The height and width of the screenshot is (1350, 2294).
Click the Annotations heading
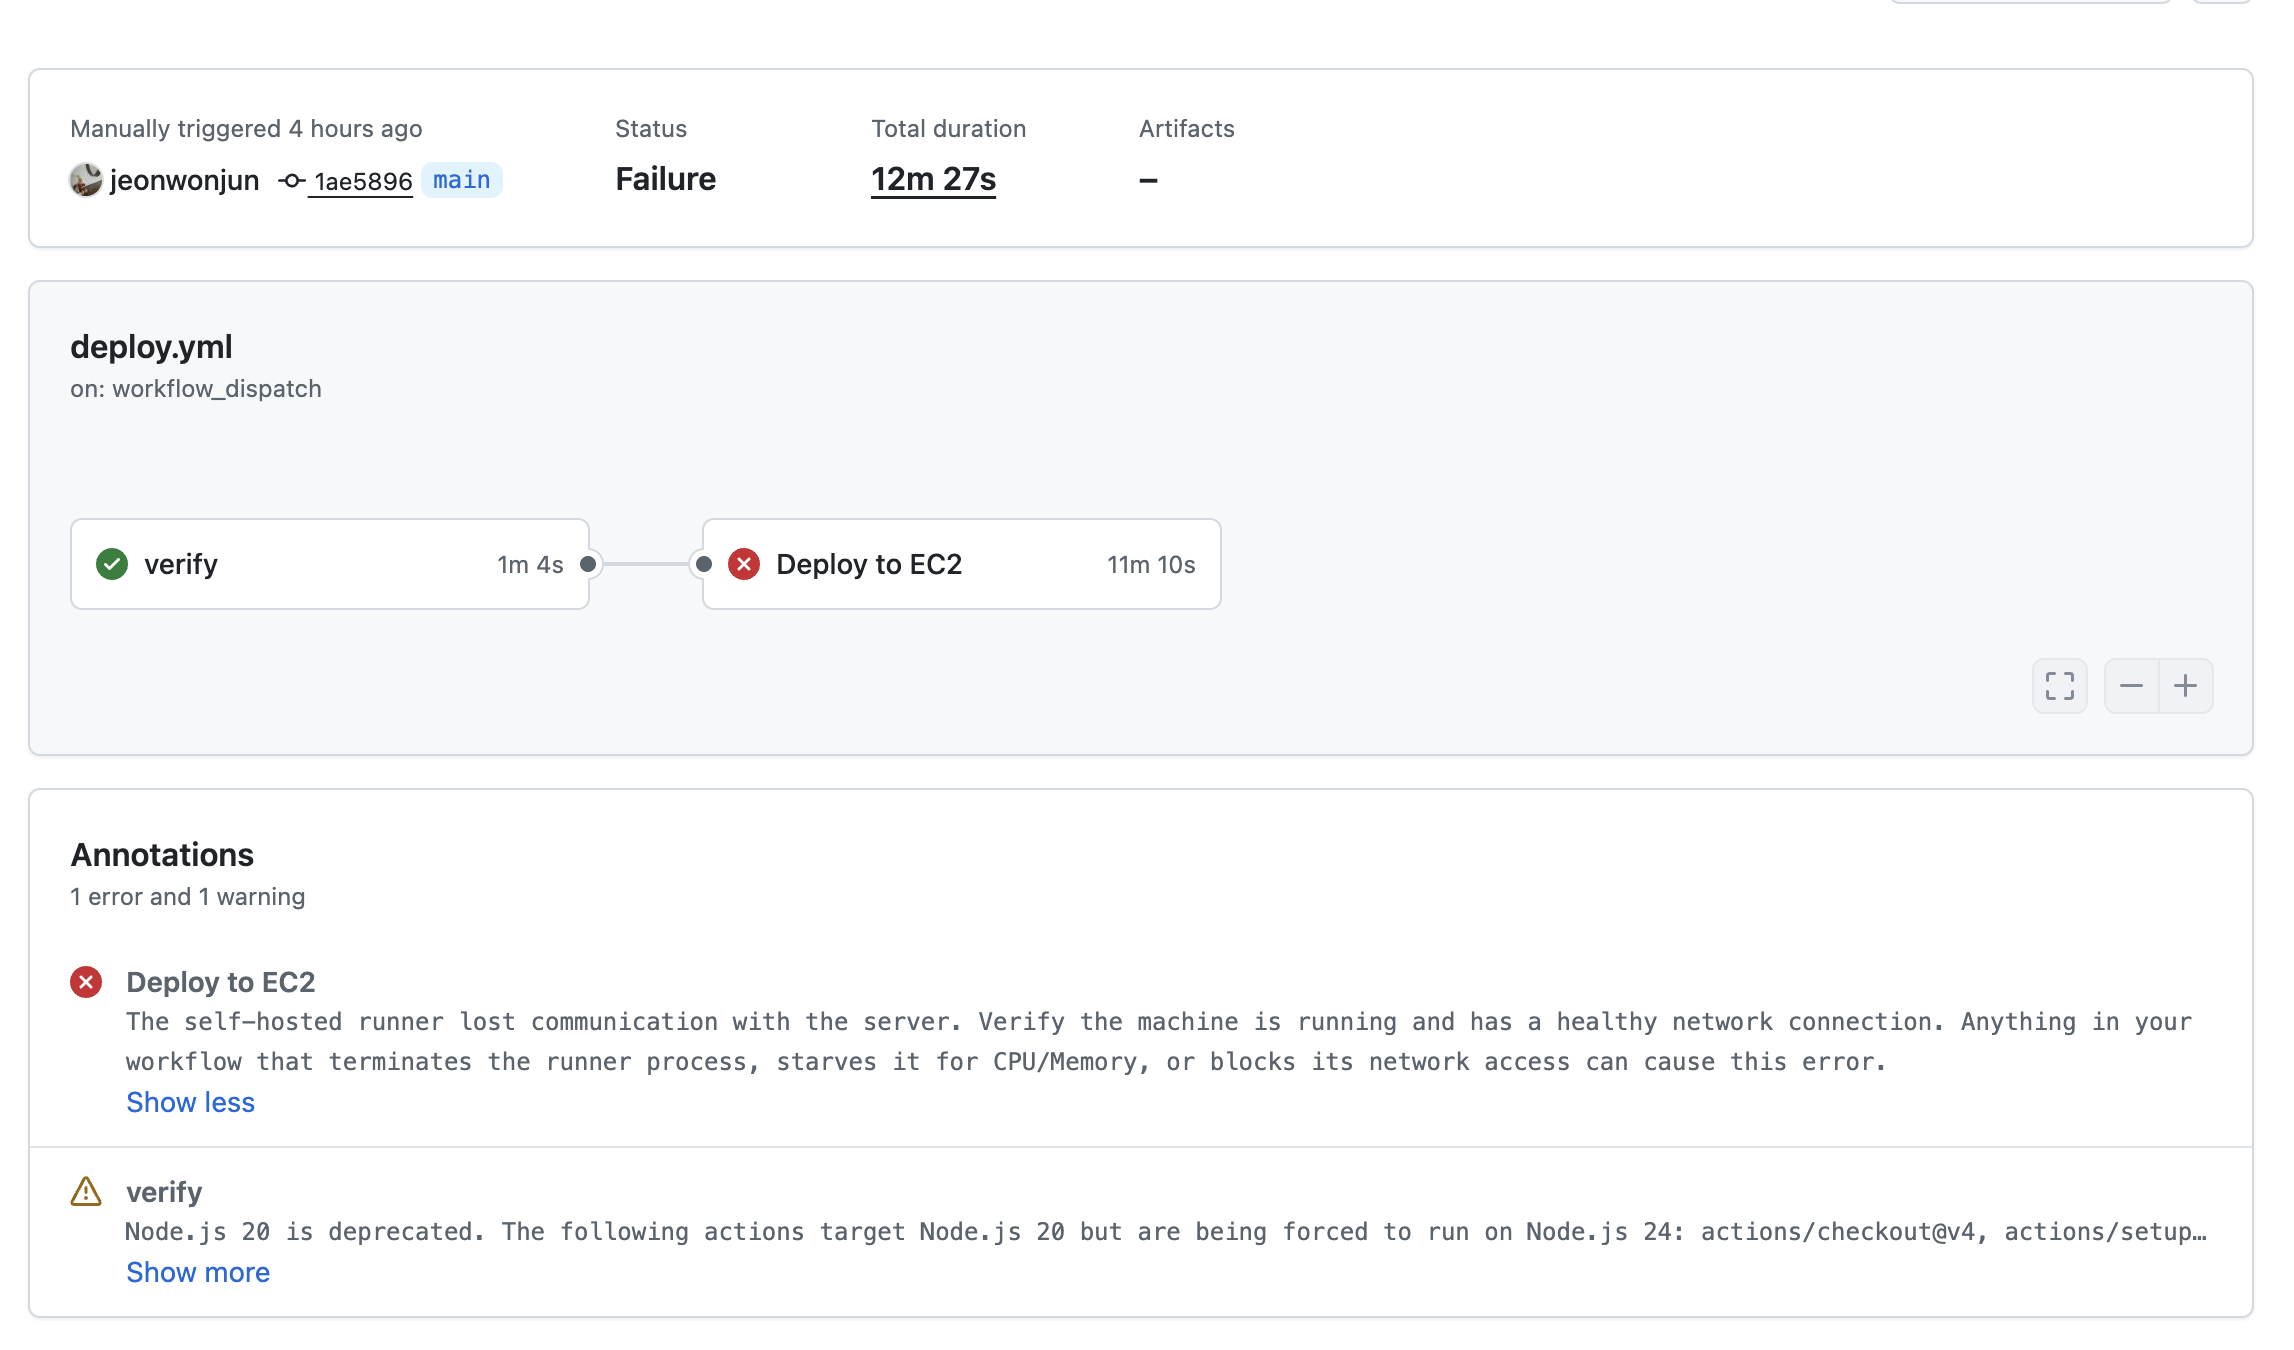point(162,855)
